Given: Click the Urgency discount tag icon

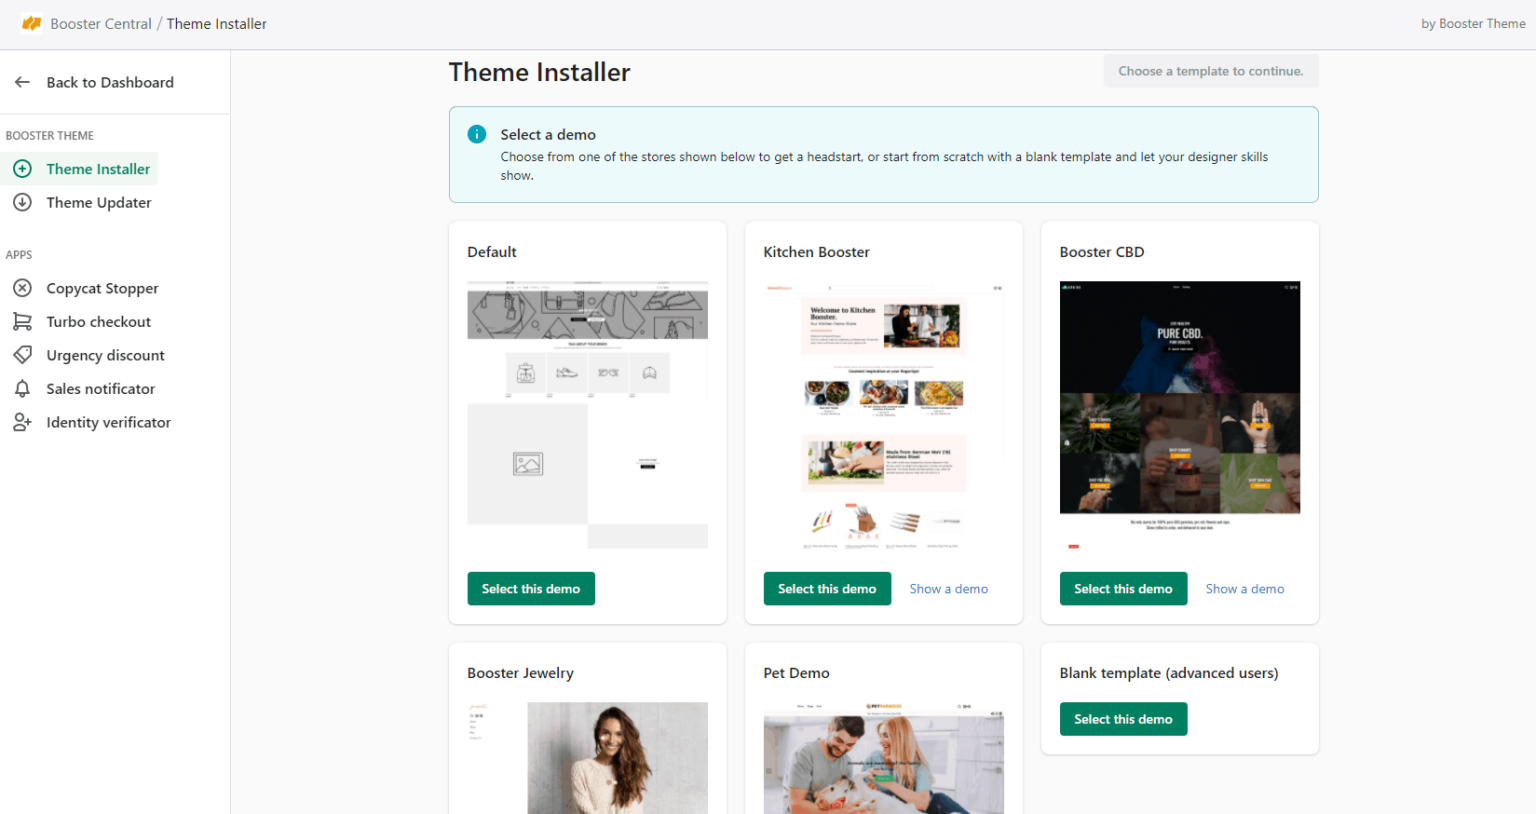Looking at the screenshot, I should 22,355.
